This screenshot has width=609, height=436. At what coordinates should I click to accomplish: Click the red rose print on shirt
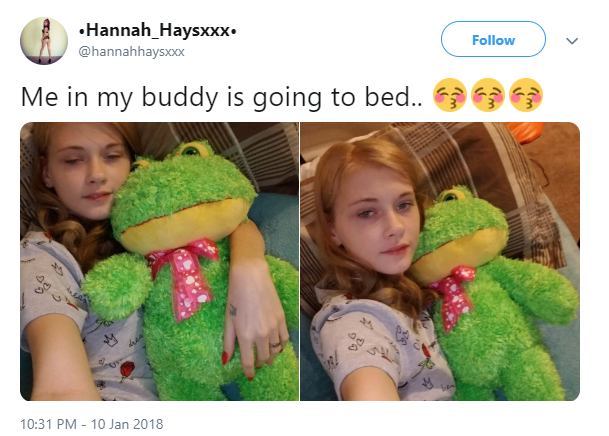tap(127, 370)
